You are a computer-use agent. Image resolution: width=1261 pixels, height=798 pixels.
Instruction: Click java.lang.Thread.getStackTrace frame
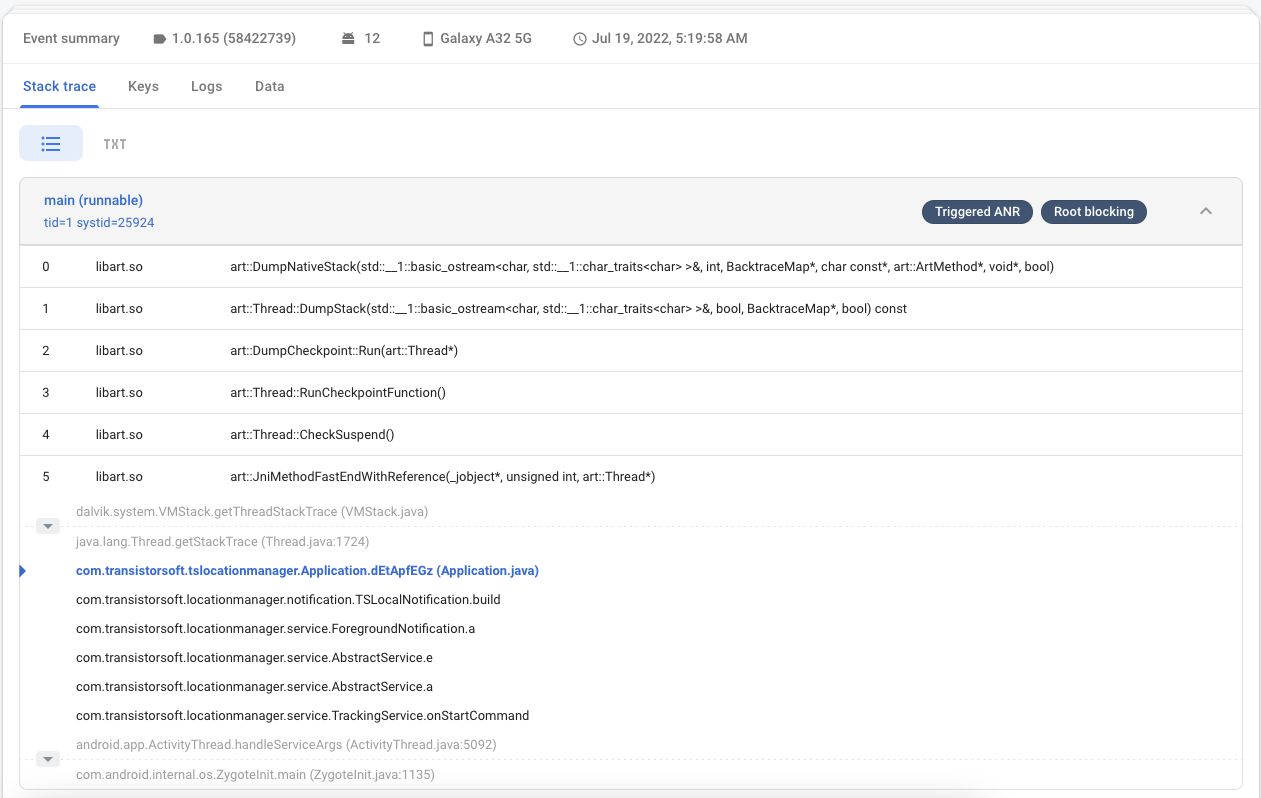pyautogui.click(x=223, y=542)
